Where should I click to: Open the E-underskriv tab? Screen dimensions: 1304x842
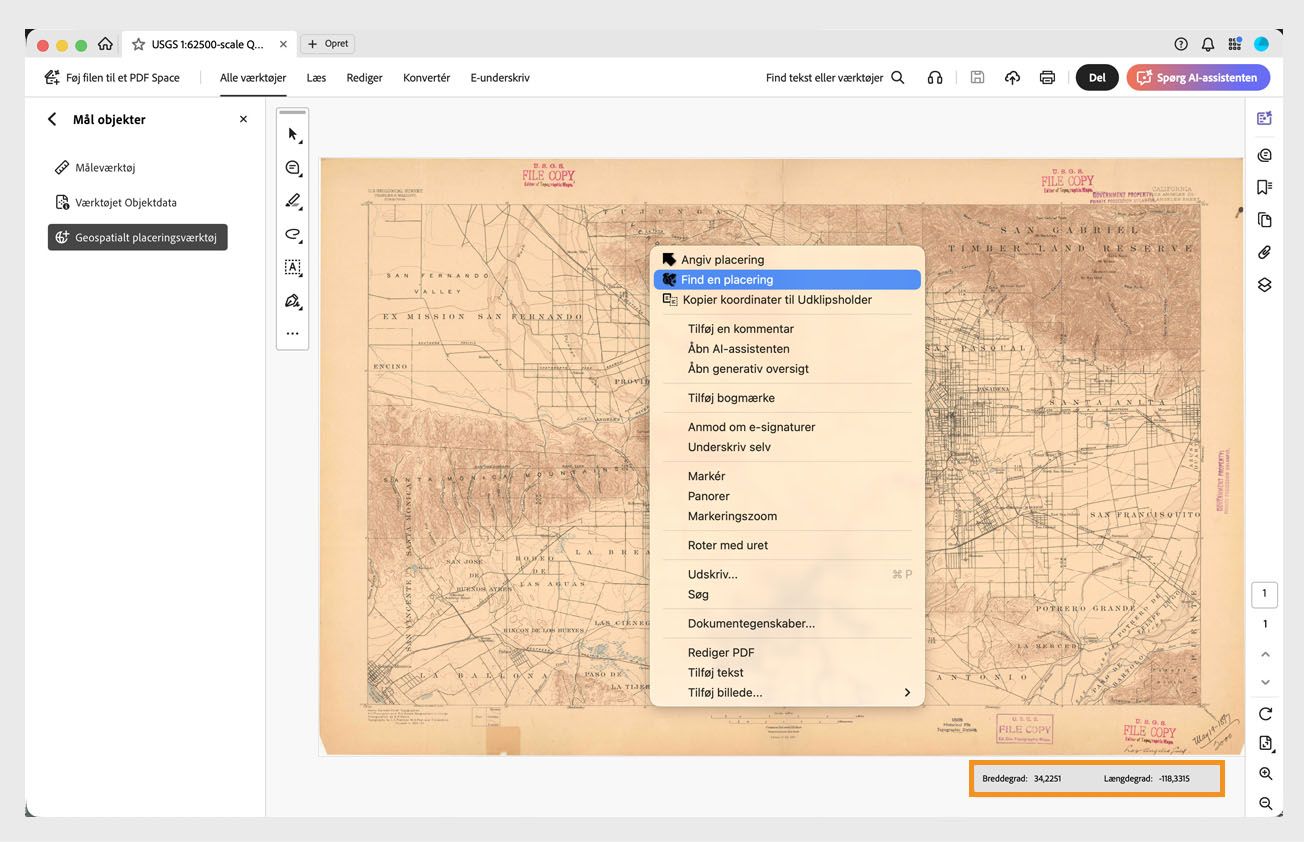[500, 77]
